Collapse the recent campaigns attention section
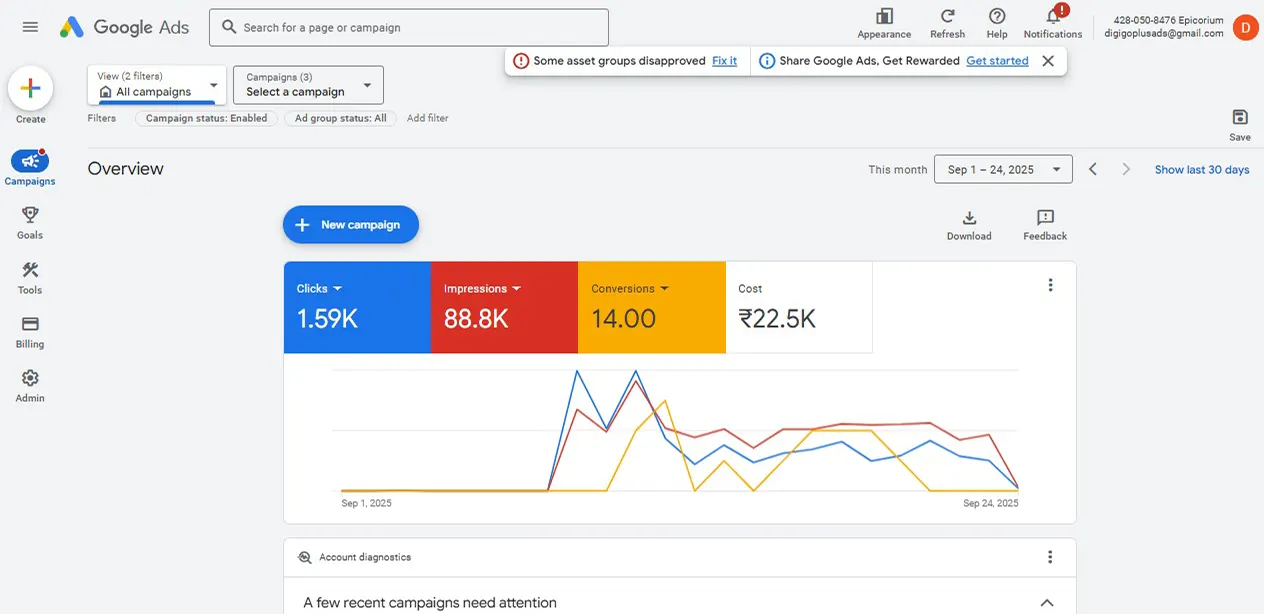The width and height of the screenshot is (1264, 614). point(1047,603)
